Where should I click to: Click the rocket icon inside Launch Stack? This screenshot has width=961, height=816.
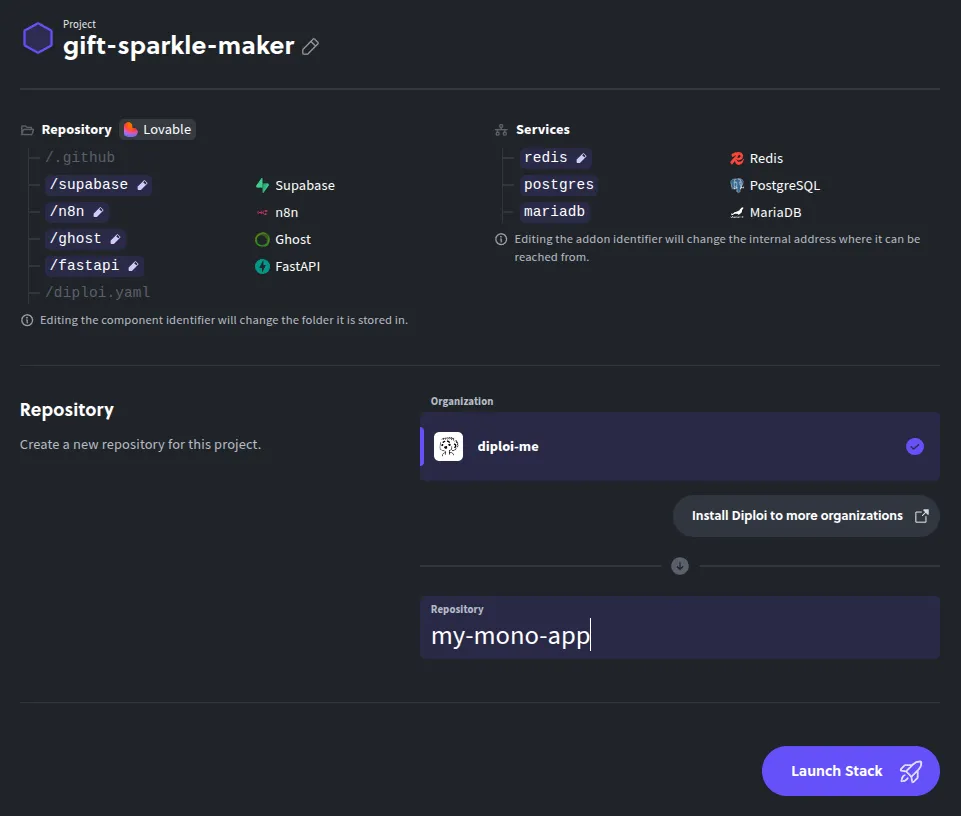point(911,771)
